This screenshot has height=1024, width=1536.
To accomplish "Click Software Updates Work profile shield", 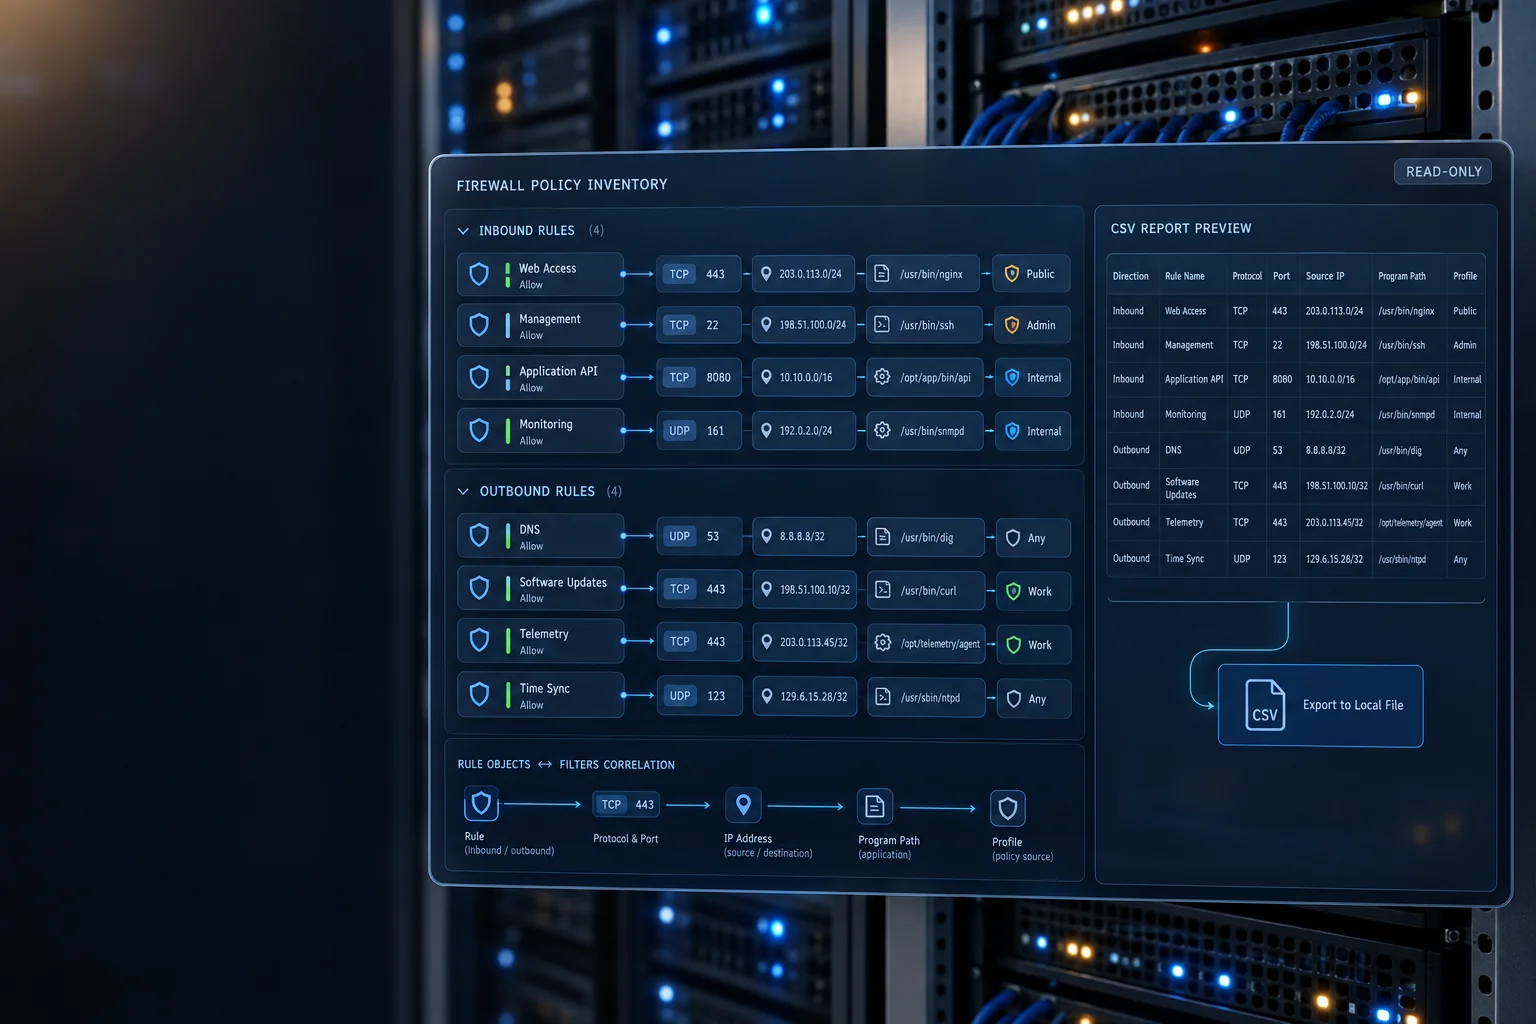I will [x=1013, y=591].
